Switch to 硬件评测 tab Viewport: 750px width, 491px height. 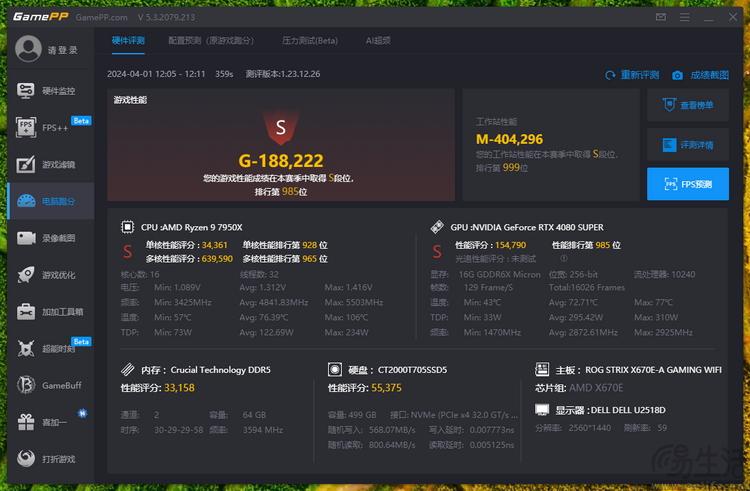128,41
